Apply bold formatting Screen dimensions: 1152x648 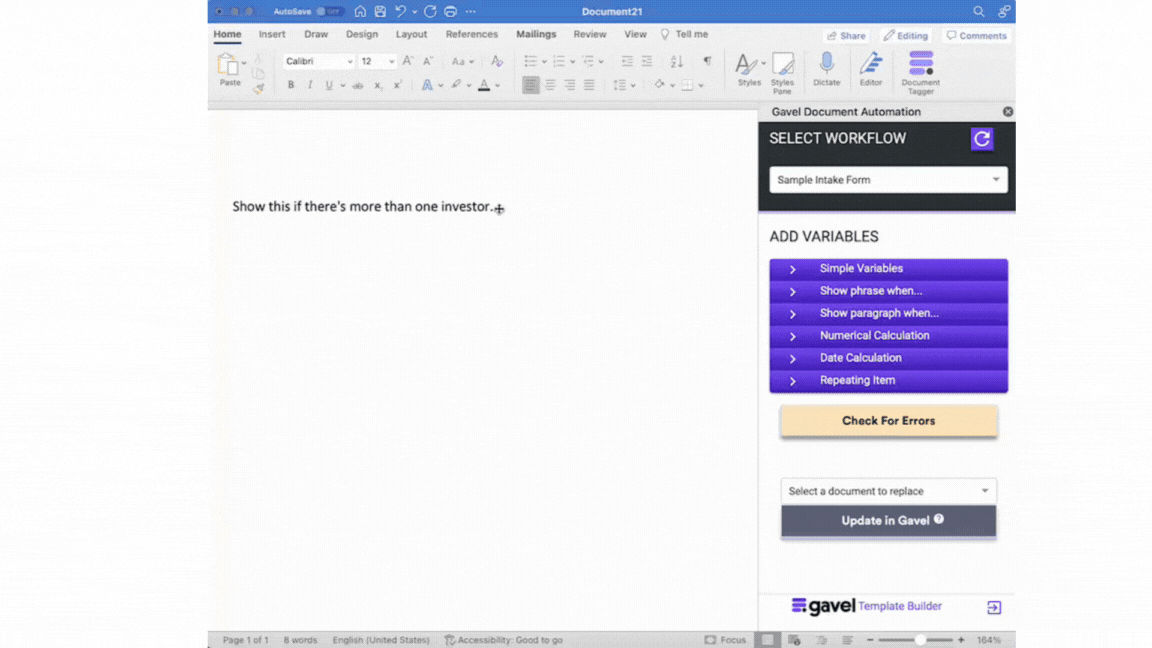289,84
